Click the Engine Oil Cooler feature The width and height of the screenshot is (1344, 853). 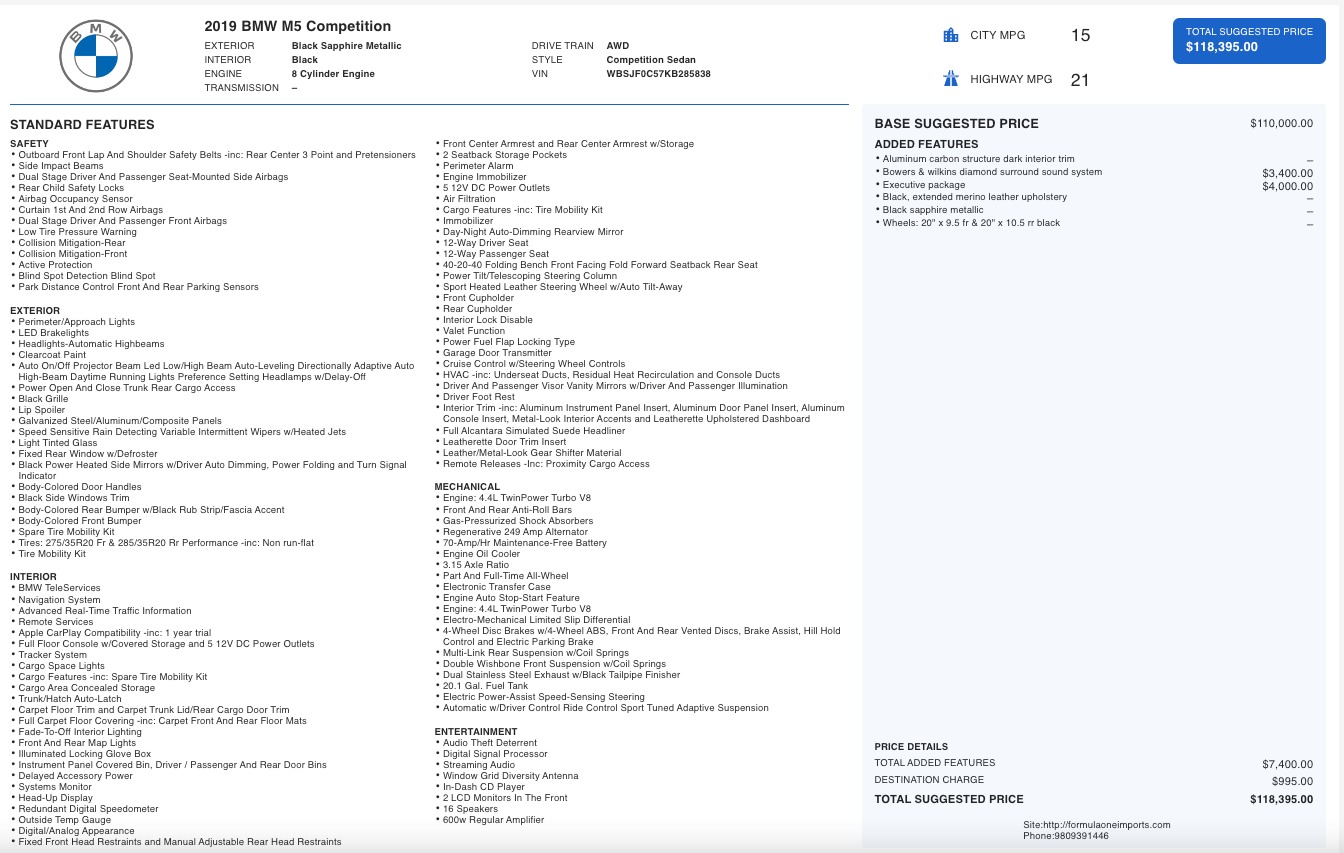coord(478,554)
